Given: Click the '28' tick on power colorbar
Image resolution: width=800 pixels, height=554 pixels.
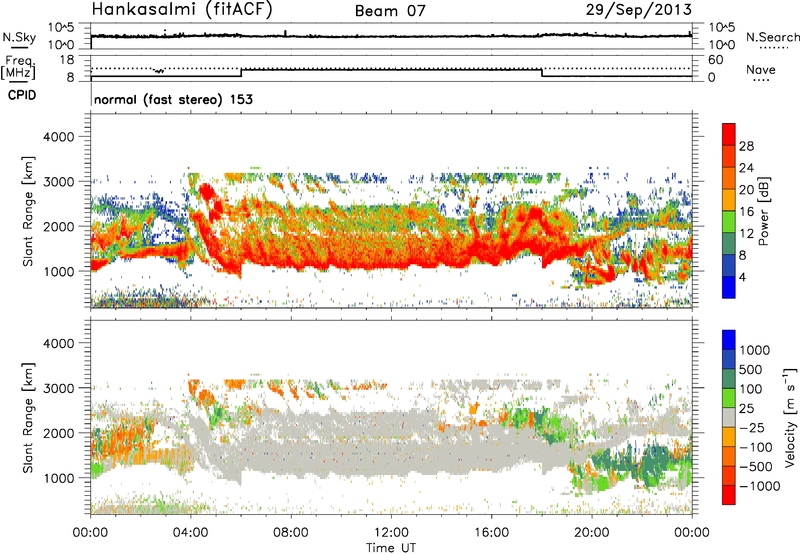Looking at the screenshot, I should tap(746, 146).
